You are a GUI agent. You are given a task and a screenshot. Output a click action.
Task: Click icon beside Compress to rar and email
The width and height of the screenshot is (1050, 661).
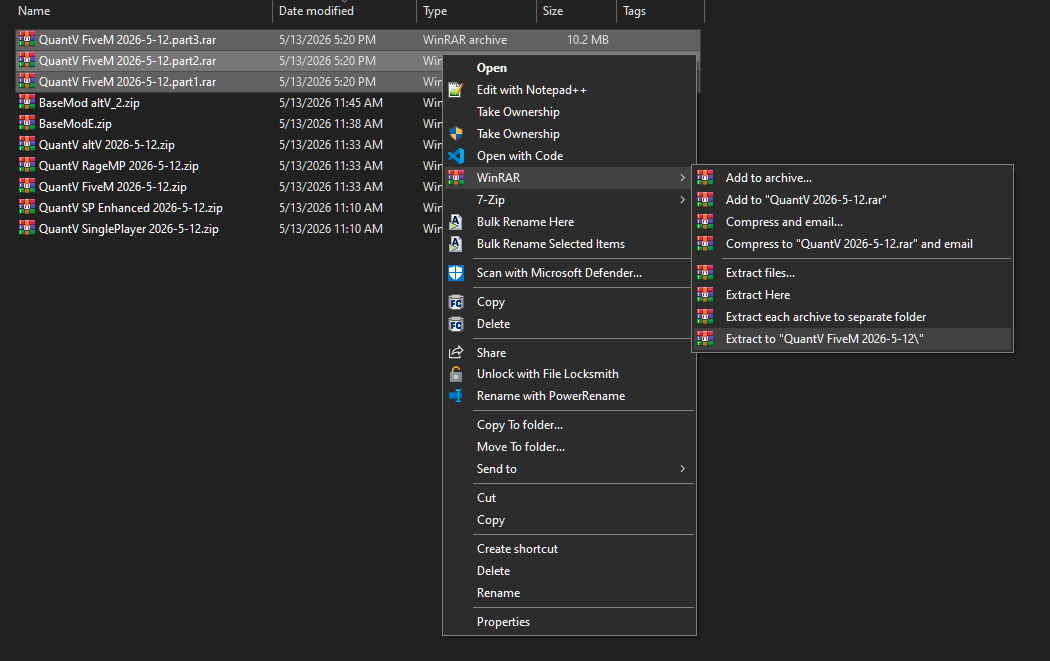tap(704, 244)
